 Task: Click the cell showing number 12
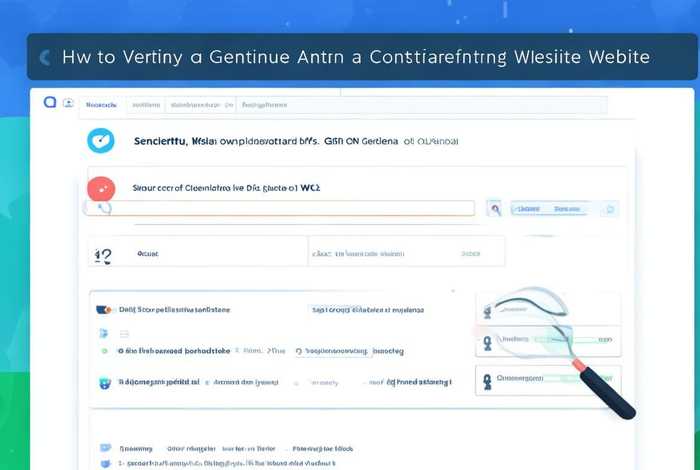(103, 255)
